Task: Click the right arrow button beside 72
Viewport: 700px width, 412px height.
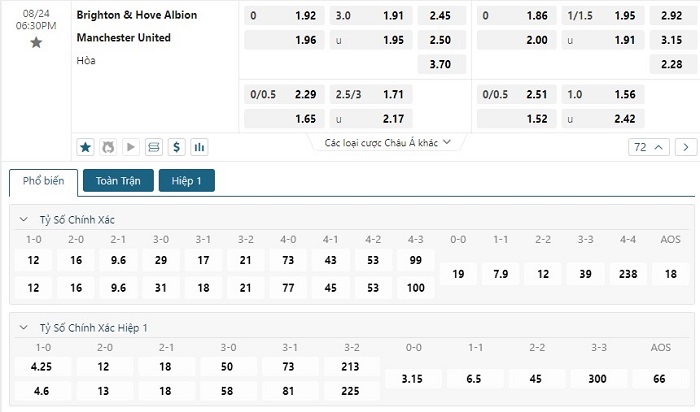Action: point(686,147)
